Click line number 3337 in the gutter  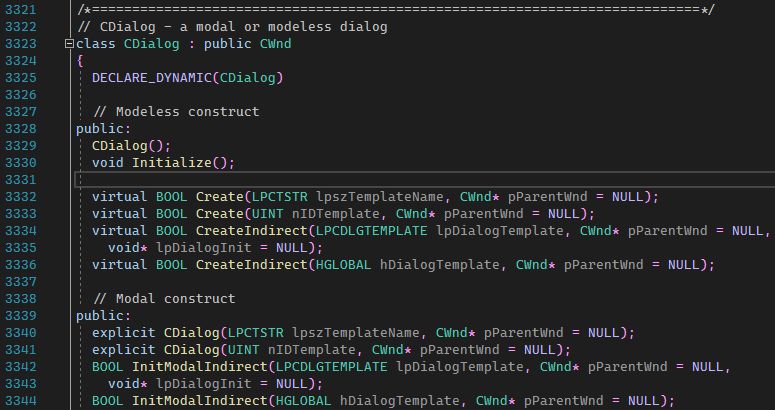point(21,282)
